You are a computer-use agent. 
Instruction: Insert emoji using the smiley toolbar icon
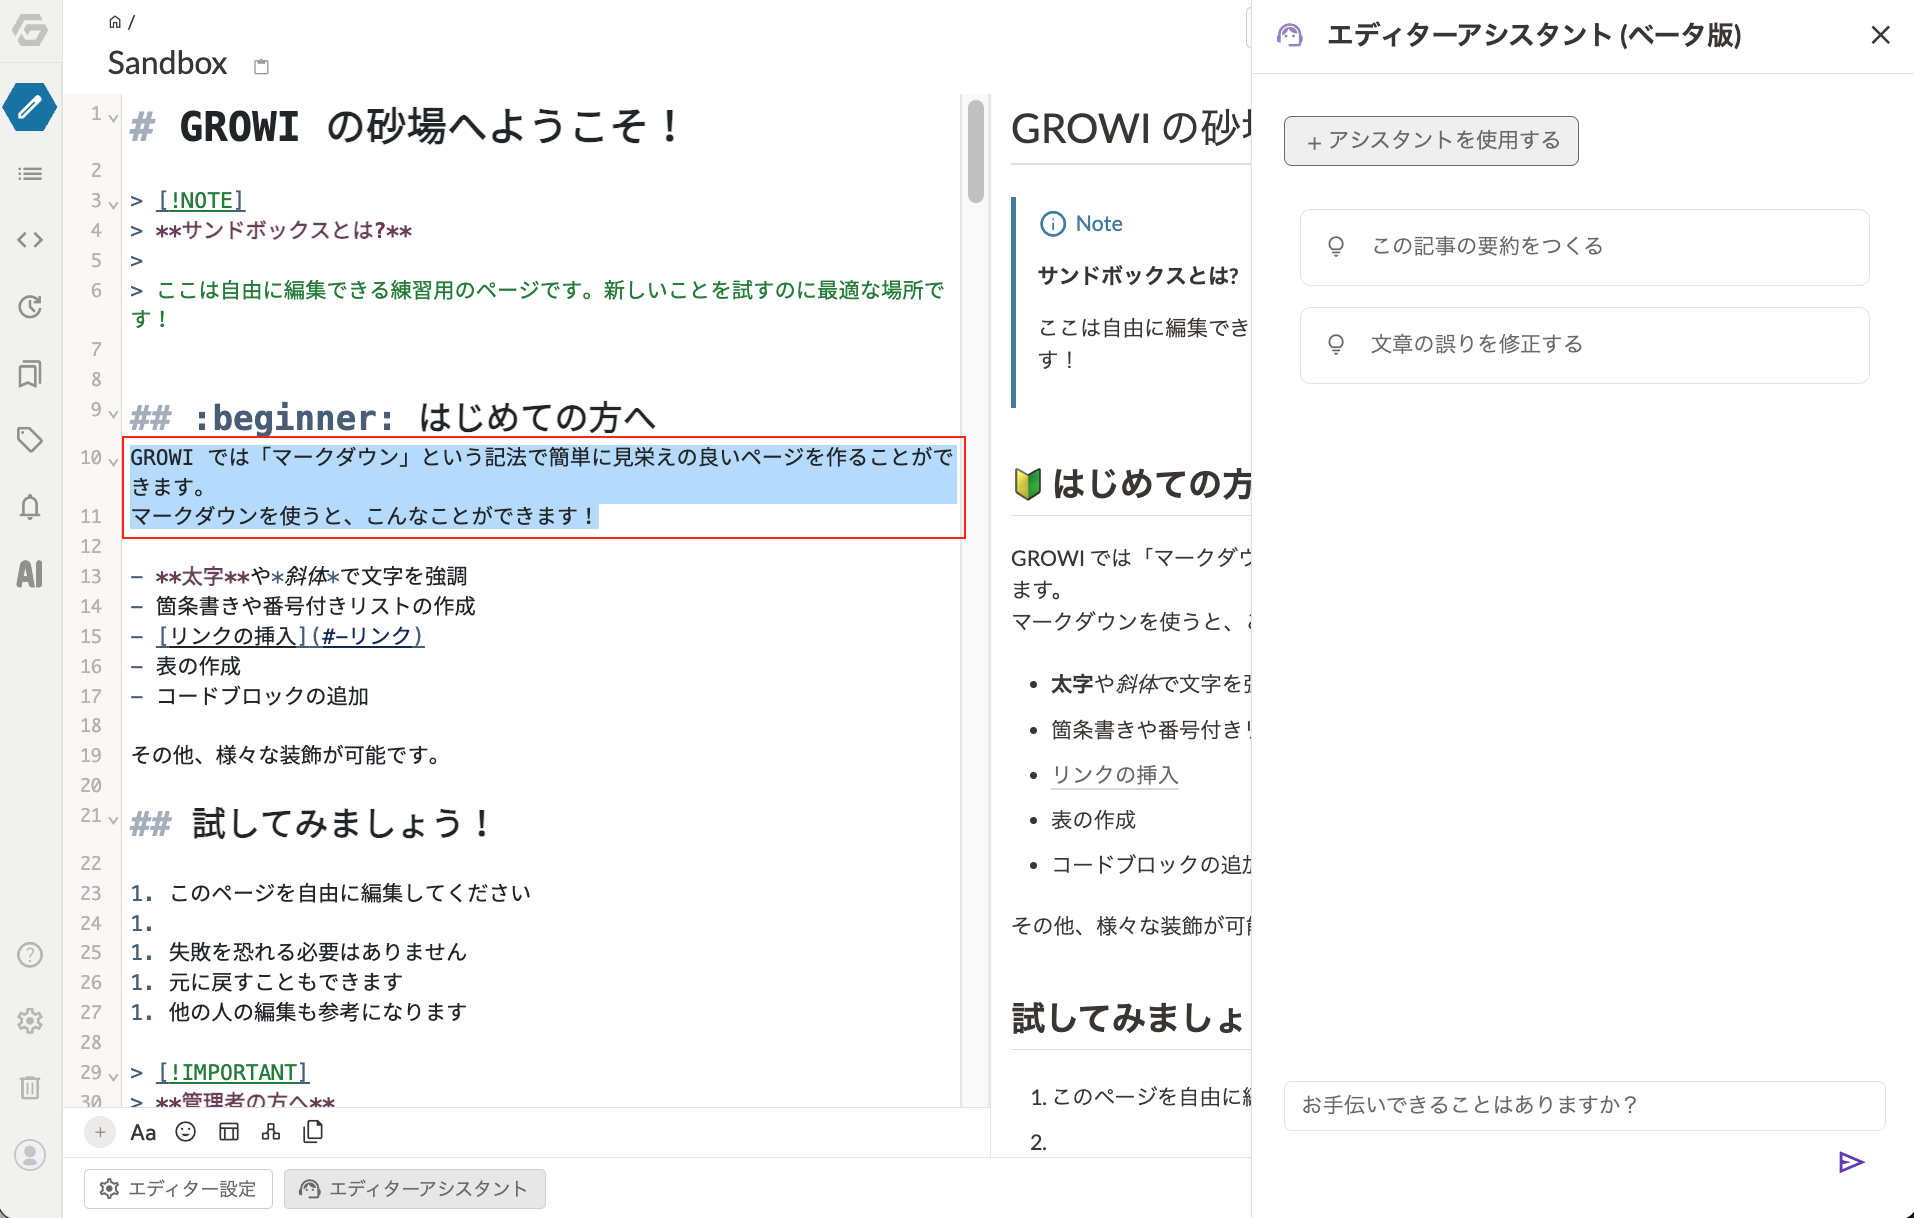pyautogui.click(x=185, y=1132)
